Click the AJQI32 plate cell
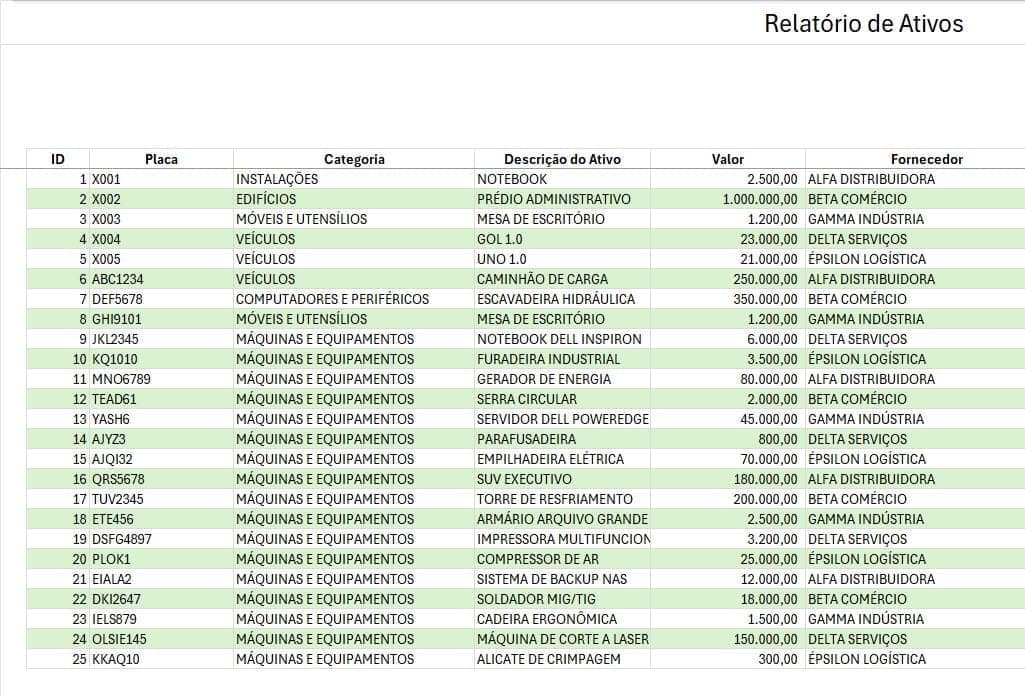The width and height of the screenshot is (1025, 696). [161, 459]
